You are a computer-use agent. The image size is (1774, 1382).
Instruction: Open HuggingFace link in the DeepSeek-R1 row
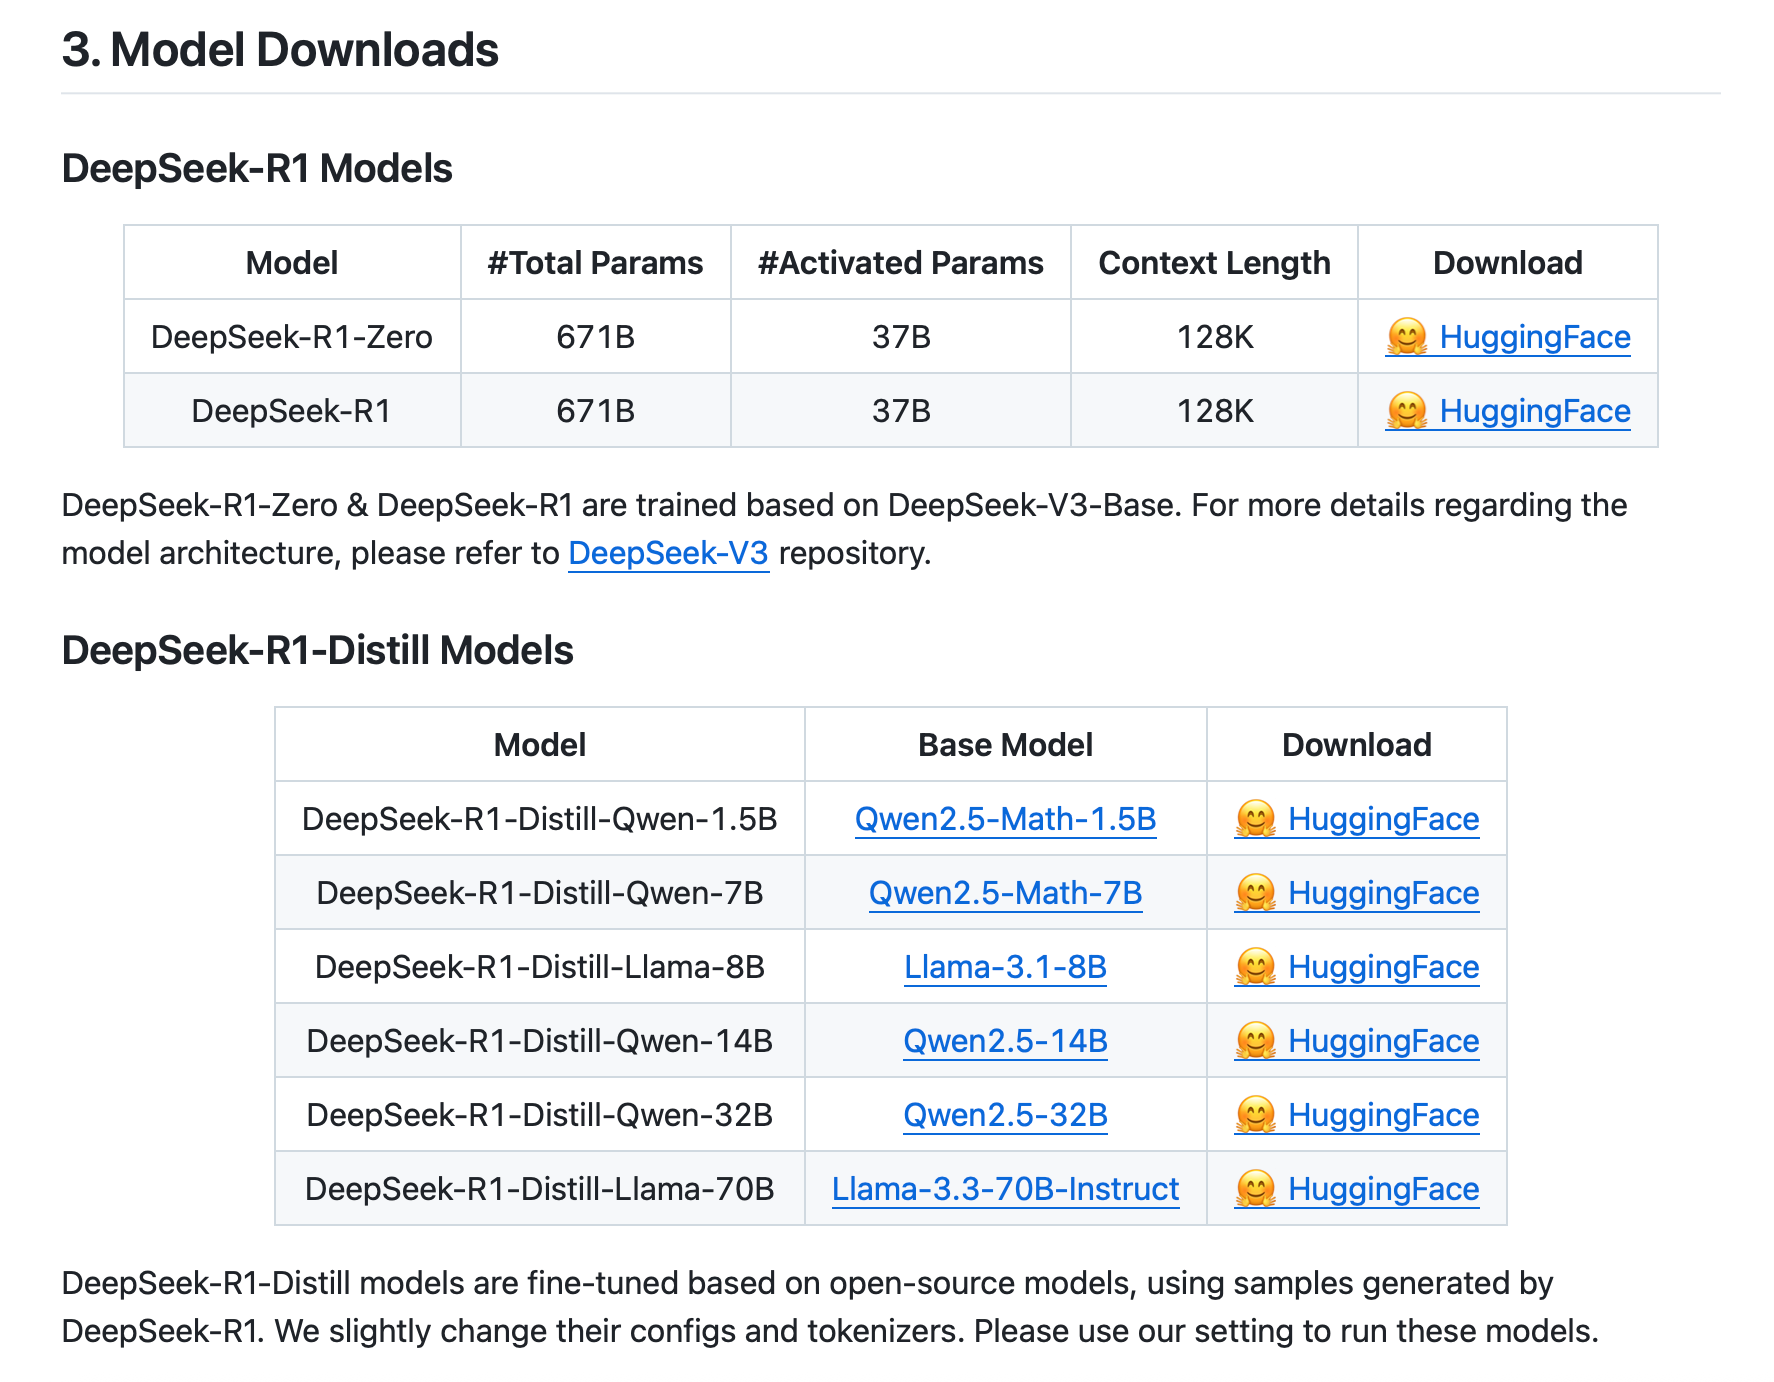[x=1508, y=411]
